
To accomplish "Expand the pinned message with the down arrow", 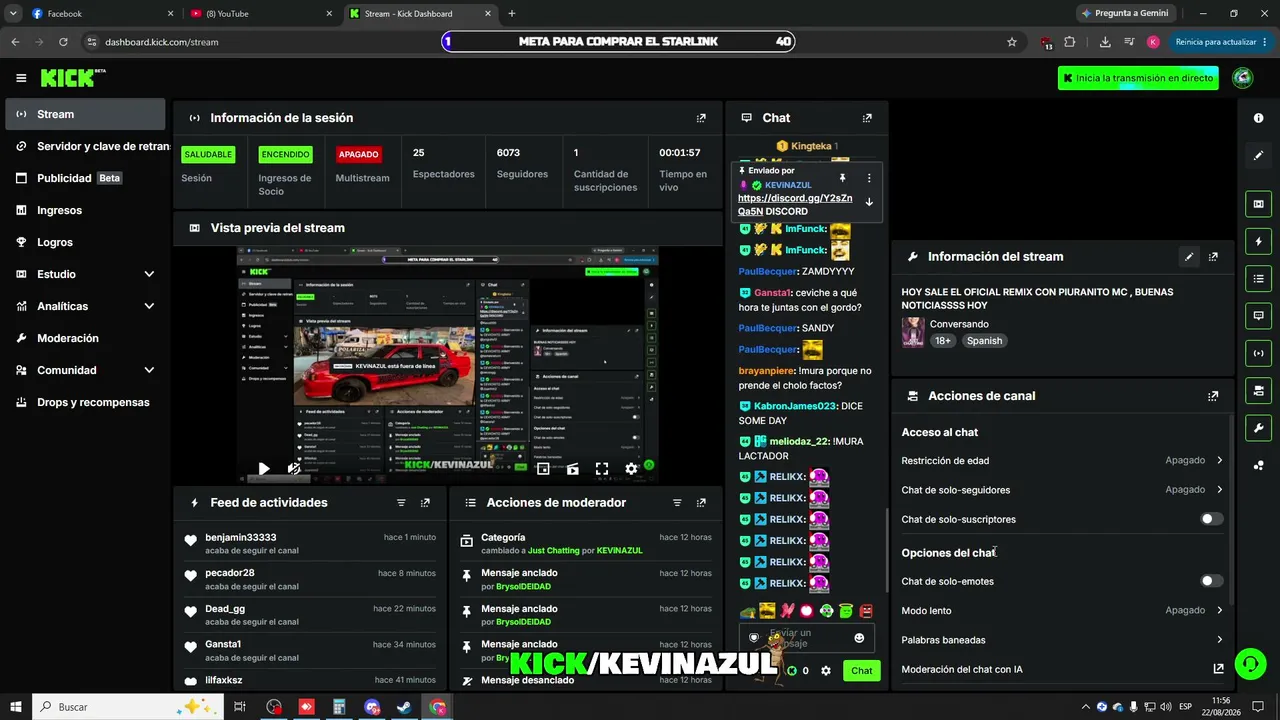I will 869,202.
